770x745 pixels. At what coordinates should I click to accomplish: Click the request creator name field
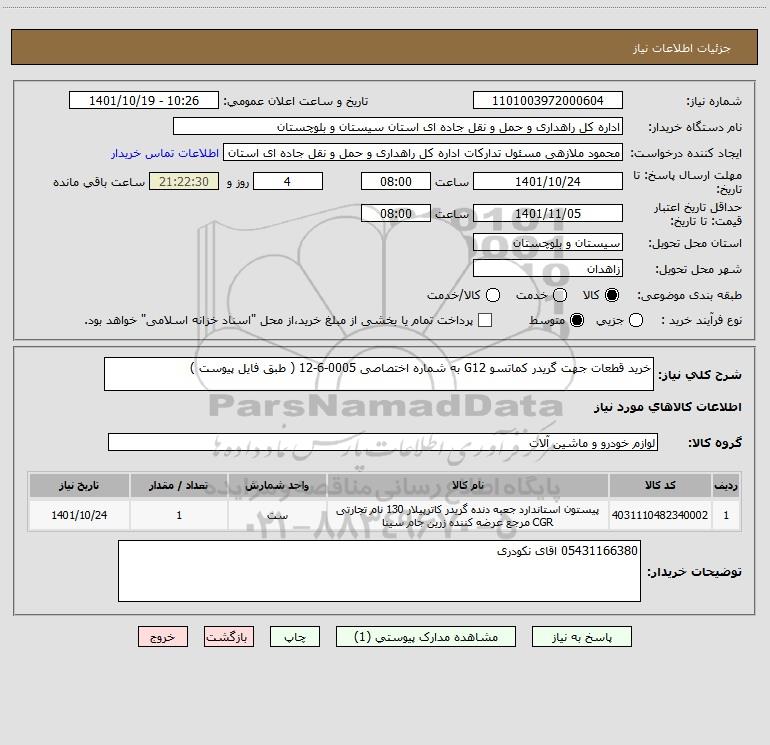tap(423, 153)
